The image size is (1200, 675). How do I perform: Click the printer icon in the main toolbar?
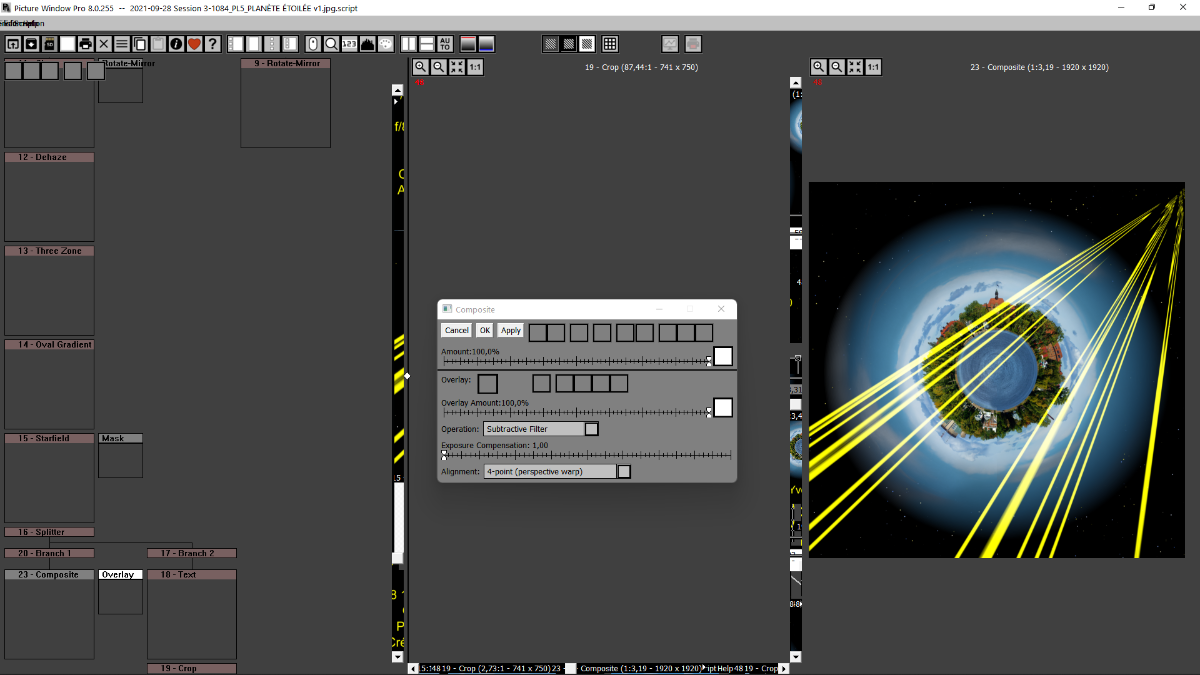pos(85,44)
